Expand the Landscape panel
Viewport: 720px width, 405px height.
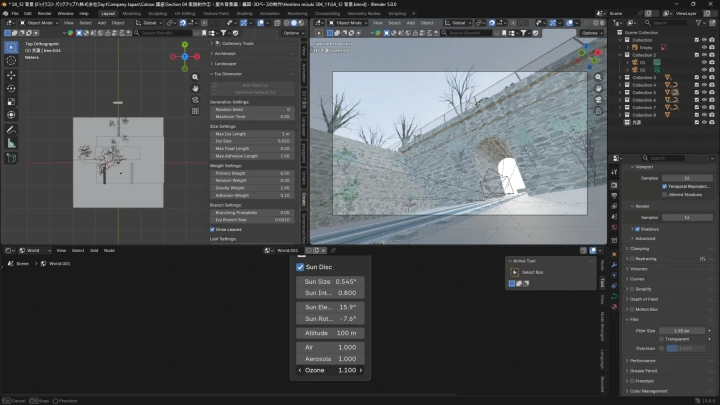212,63
